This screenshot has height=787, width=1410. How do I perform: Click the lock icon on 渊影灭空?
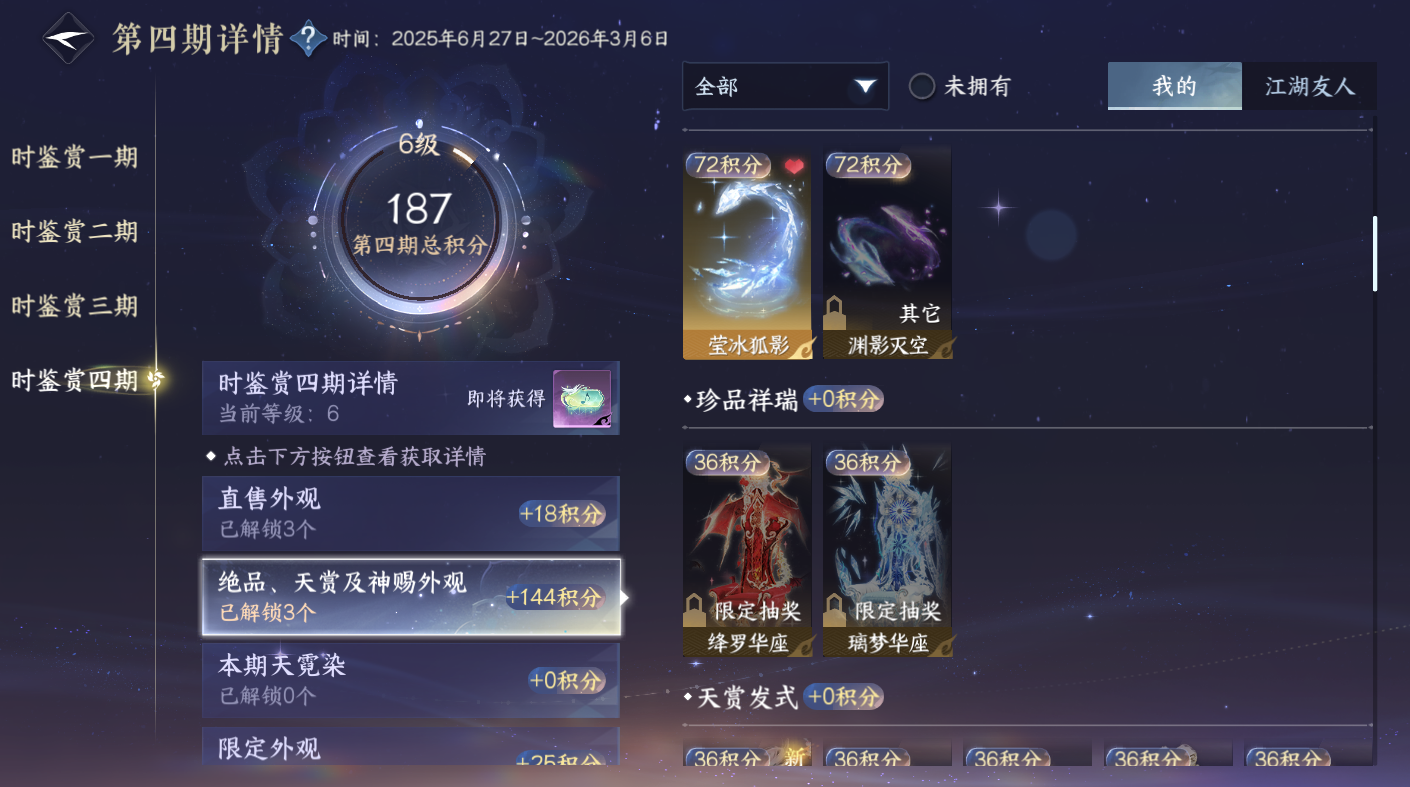[834, 313]
